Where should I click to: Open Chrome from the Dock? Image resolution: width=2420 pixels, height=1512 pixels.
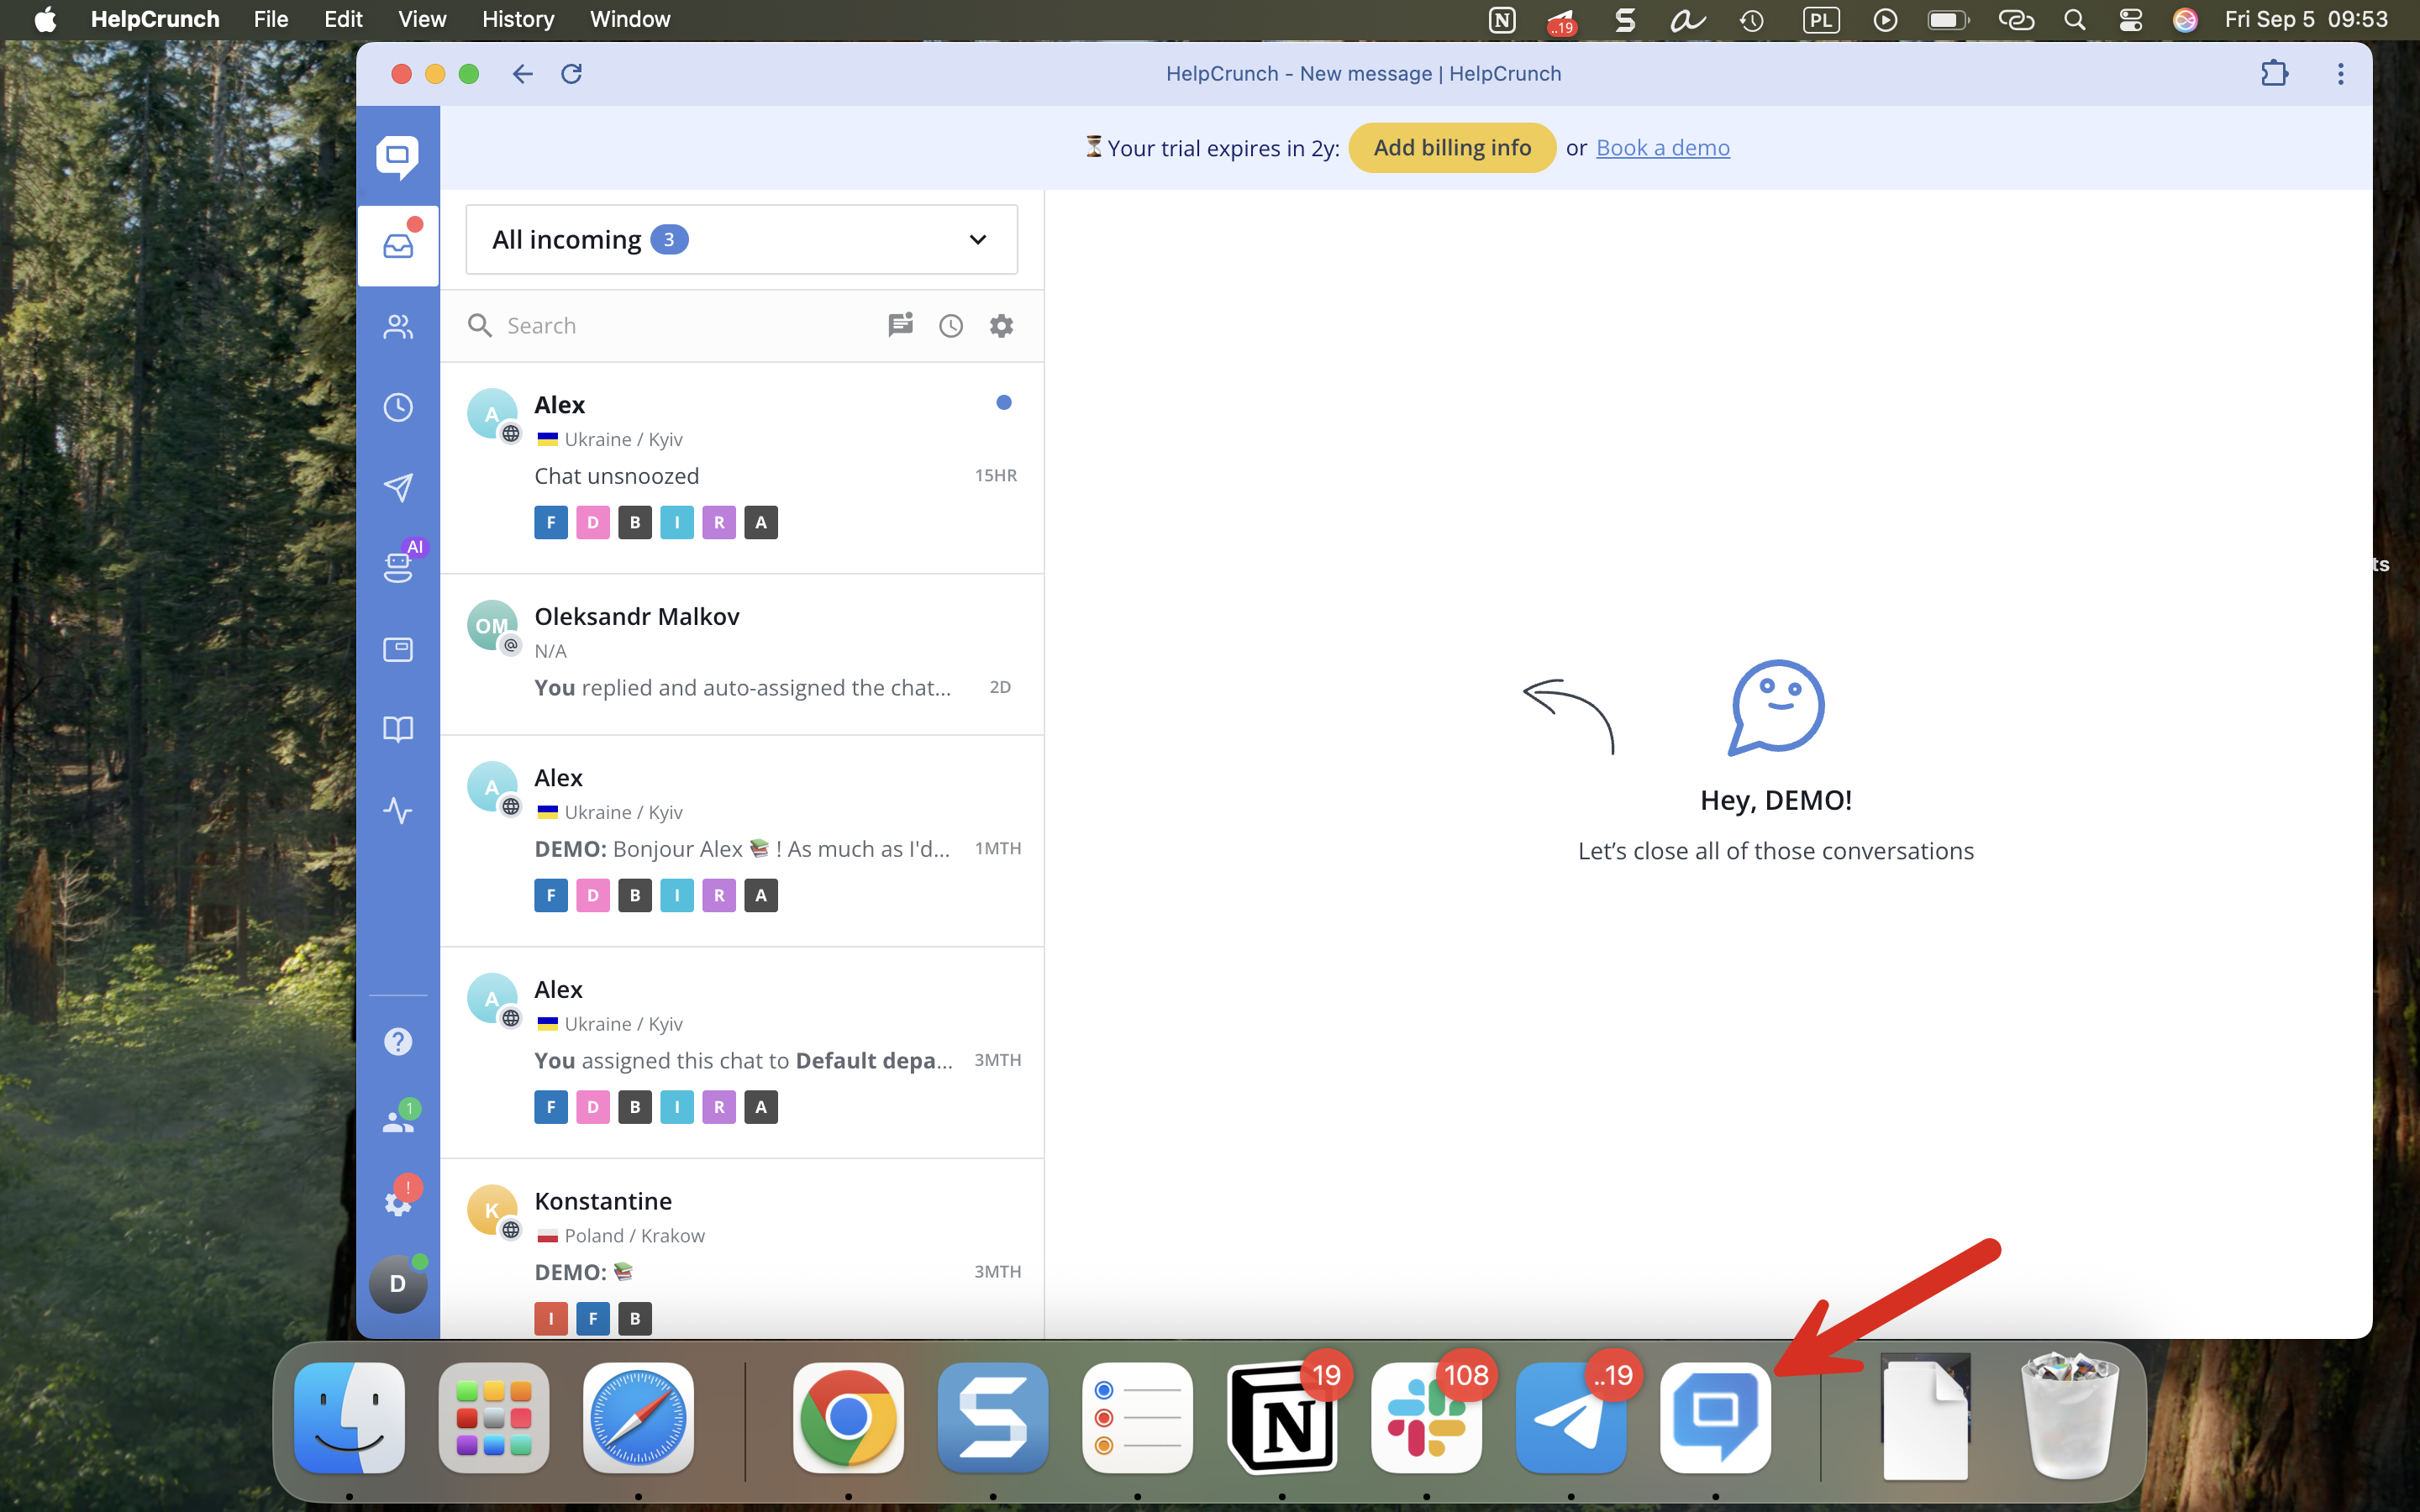pyautogui.click(x=848, y=1418)
